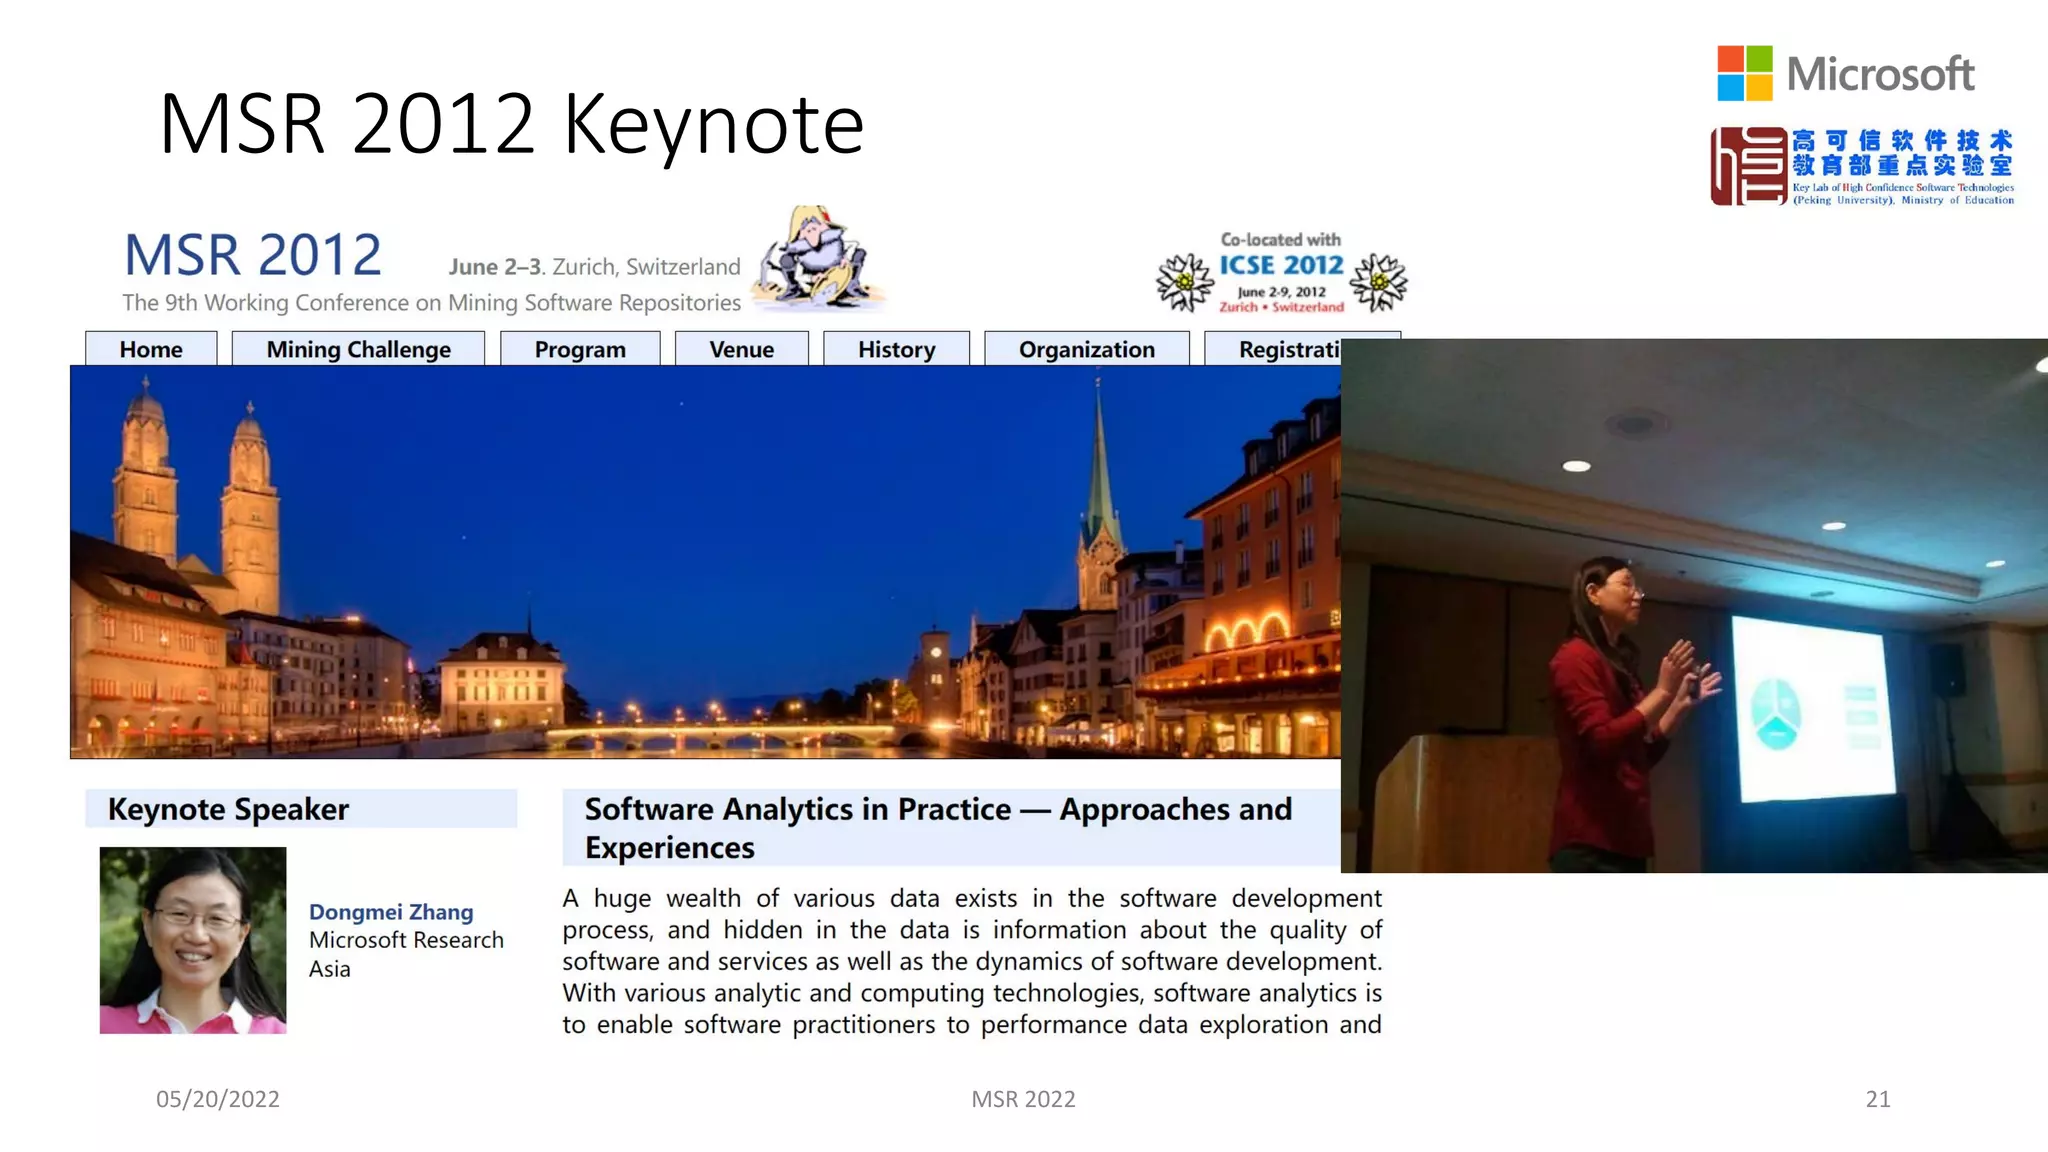Click the left edelweiss flower icon
The image size is (2048, 1152).
click(x=1185, y=282)
